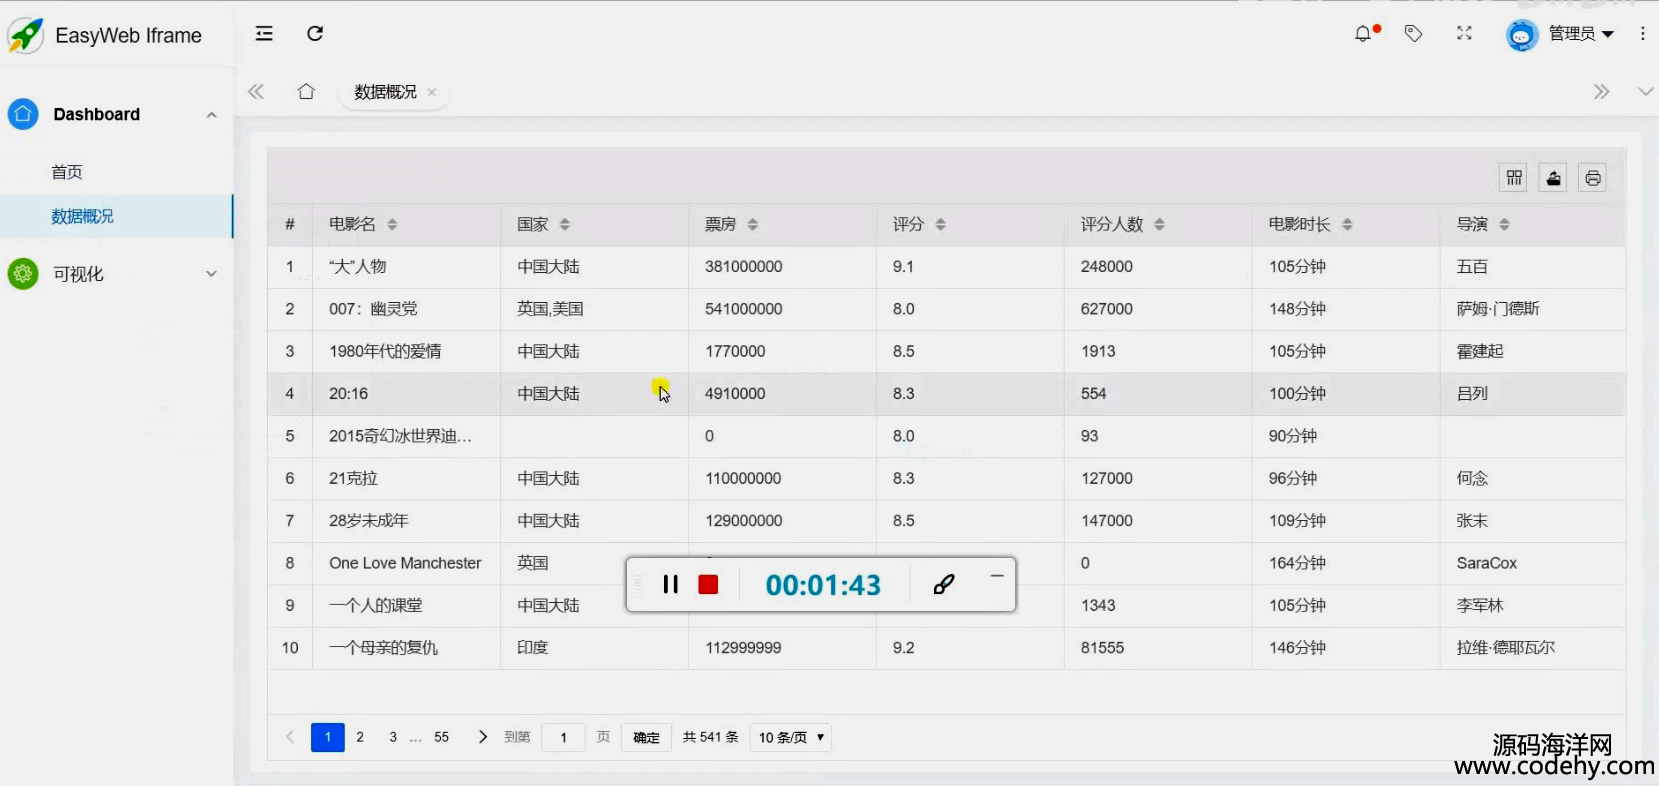Click the tag icon in the header
Image resolution: width=1659 pixels, height=786 pixels.
click(1413, 34)
